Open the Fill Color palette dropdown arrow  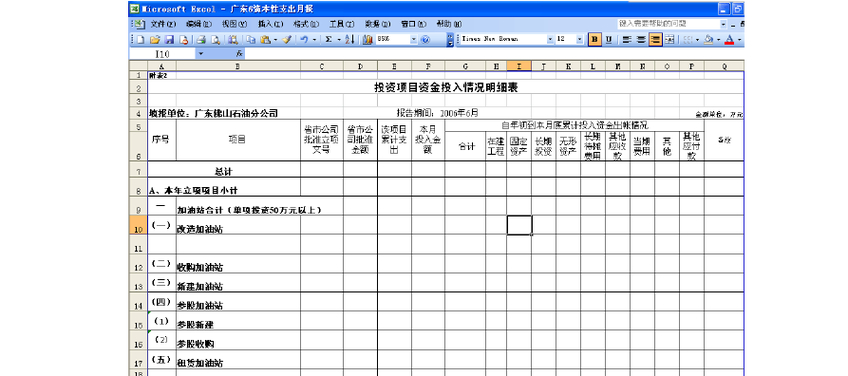pos(718,39)
